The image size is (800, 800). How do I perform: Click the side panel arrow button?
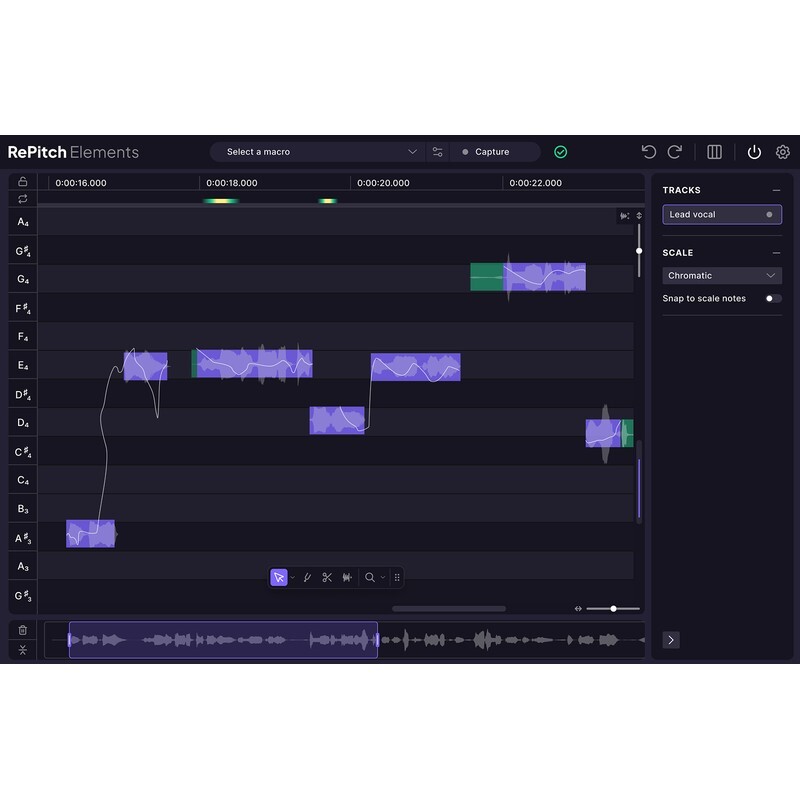click(x=671, y=640)
